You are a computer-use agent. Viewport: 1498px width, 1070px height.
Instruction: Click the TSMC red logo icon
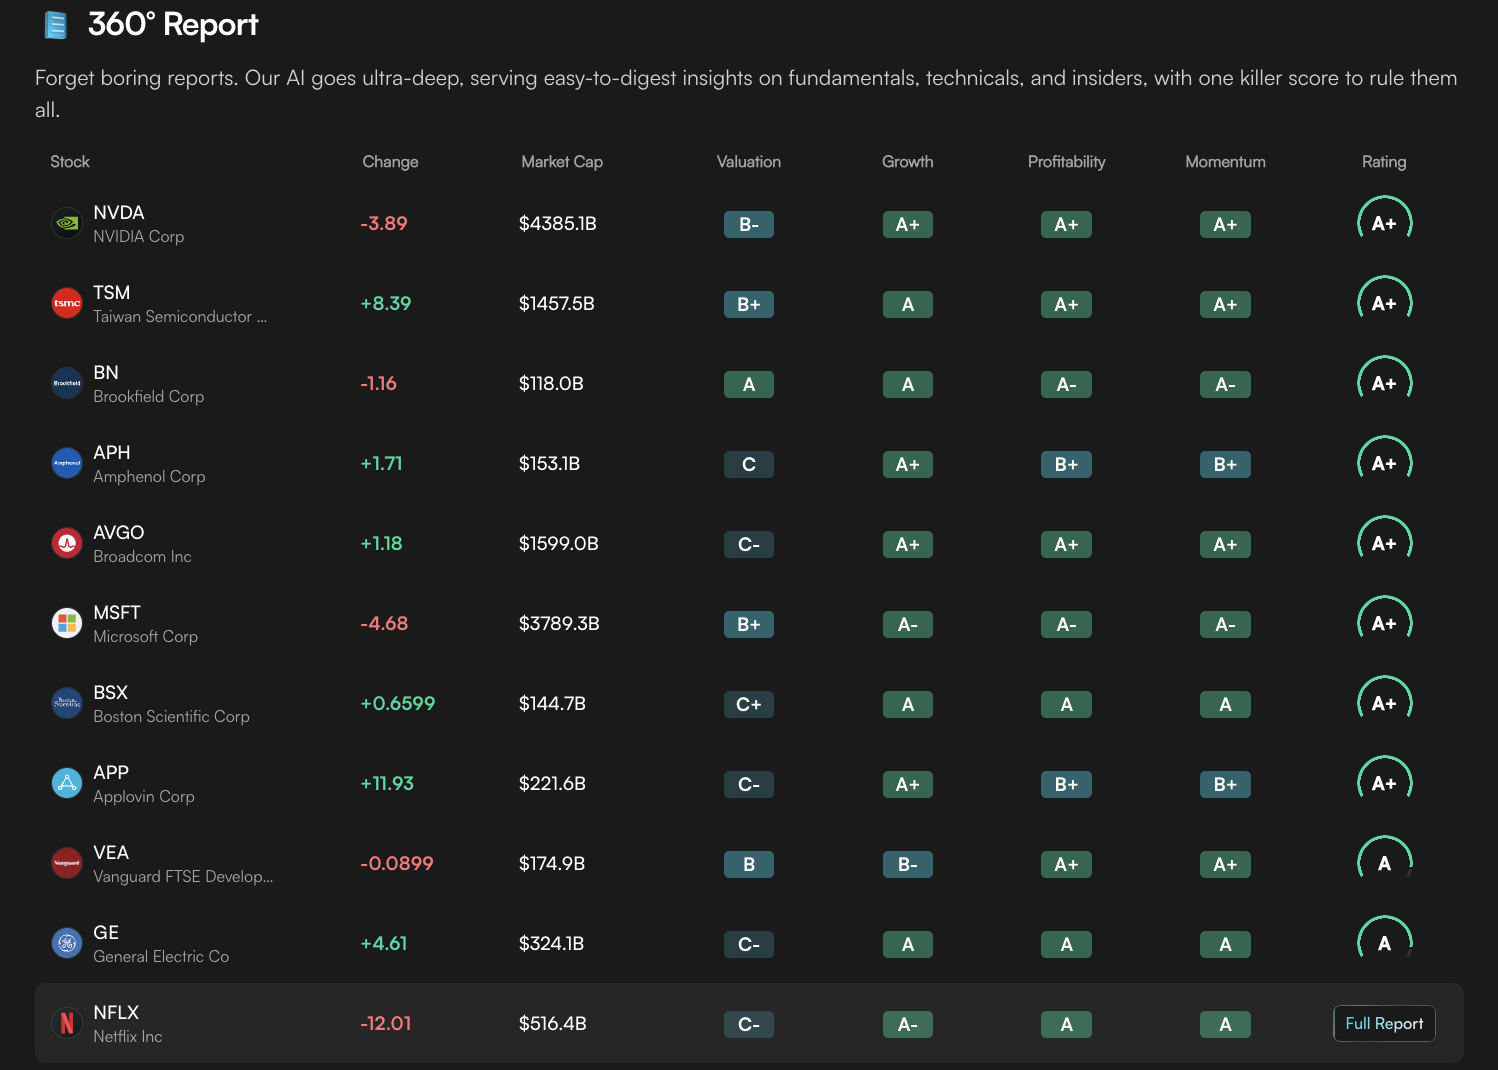(x=67, y=304)
